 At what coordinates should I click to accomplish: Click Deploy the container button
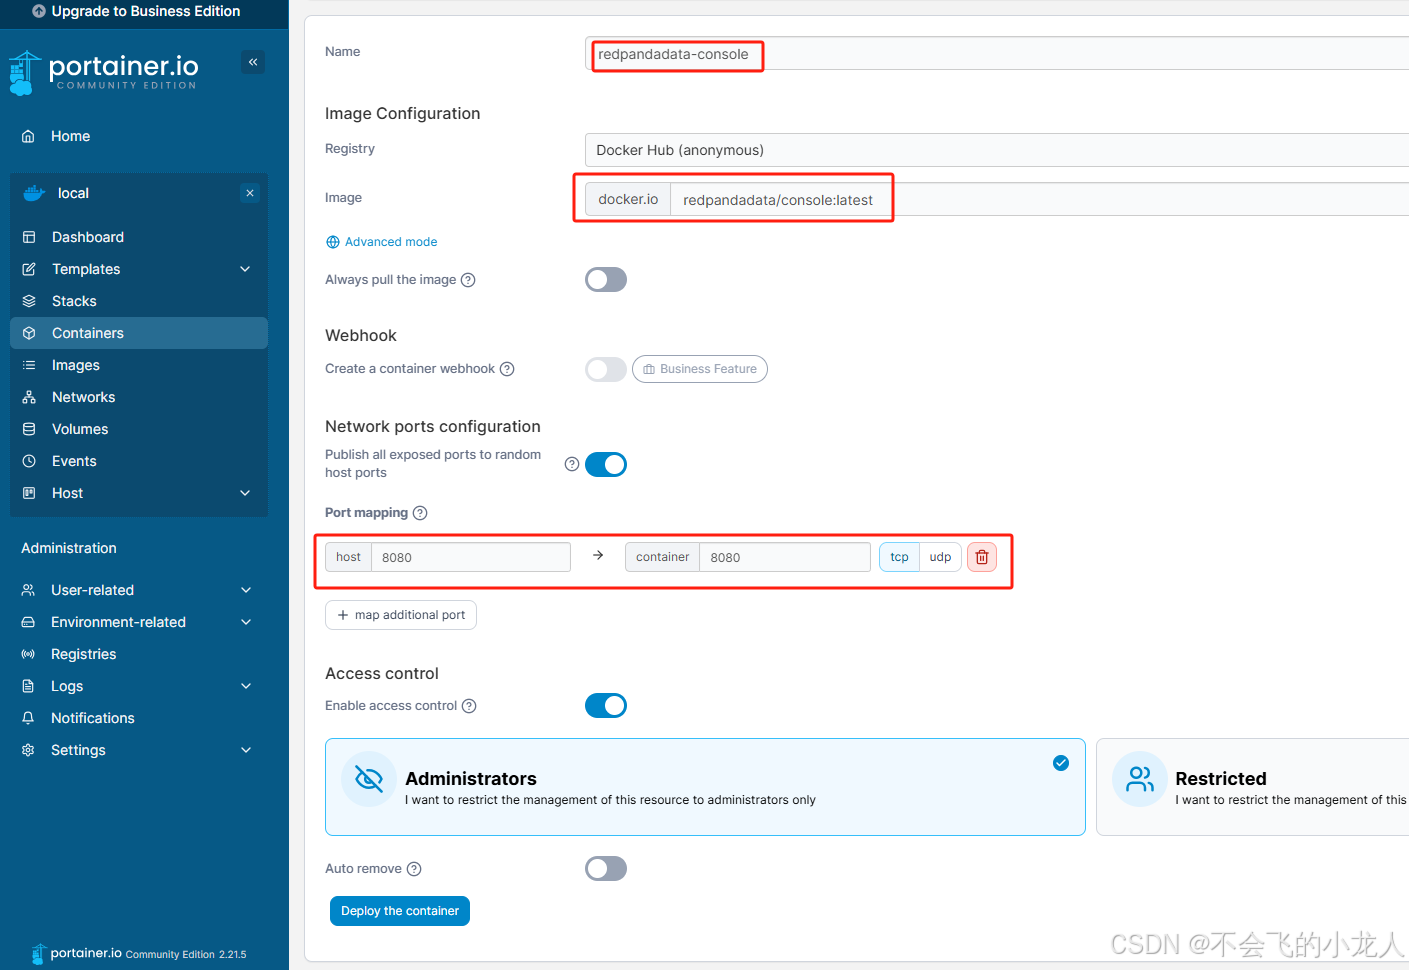[x=400, y=911]
